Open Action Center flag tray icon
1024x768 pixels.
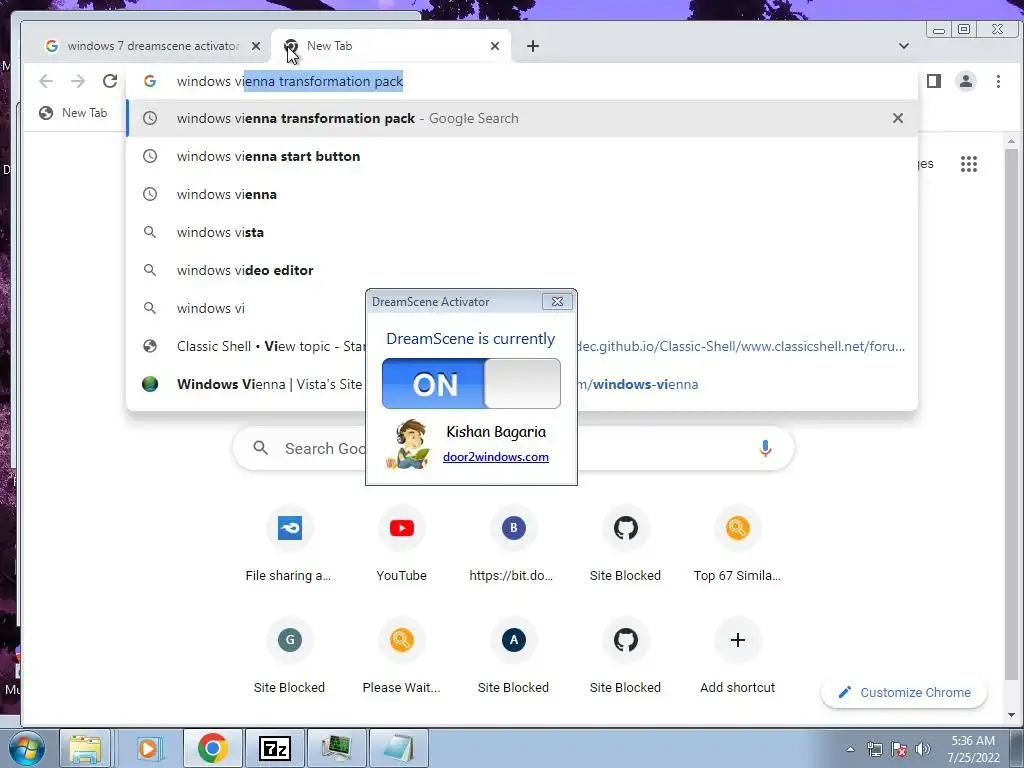(x=899, y=749)
